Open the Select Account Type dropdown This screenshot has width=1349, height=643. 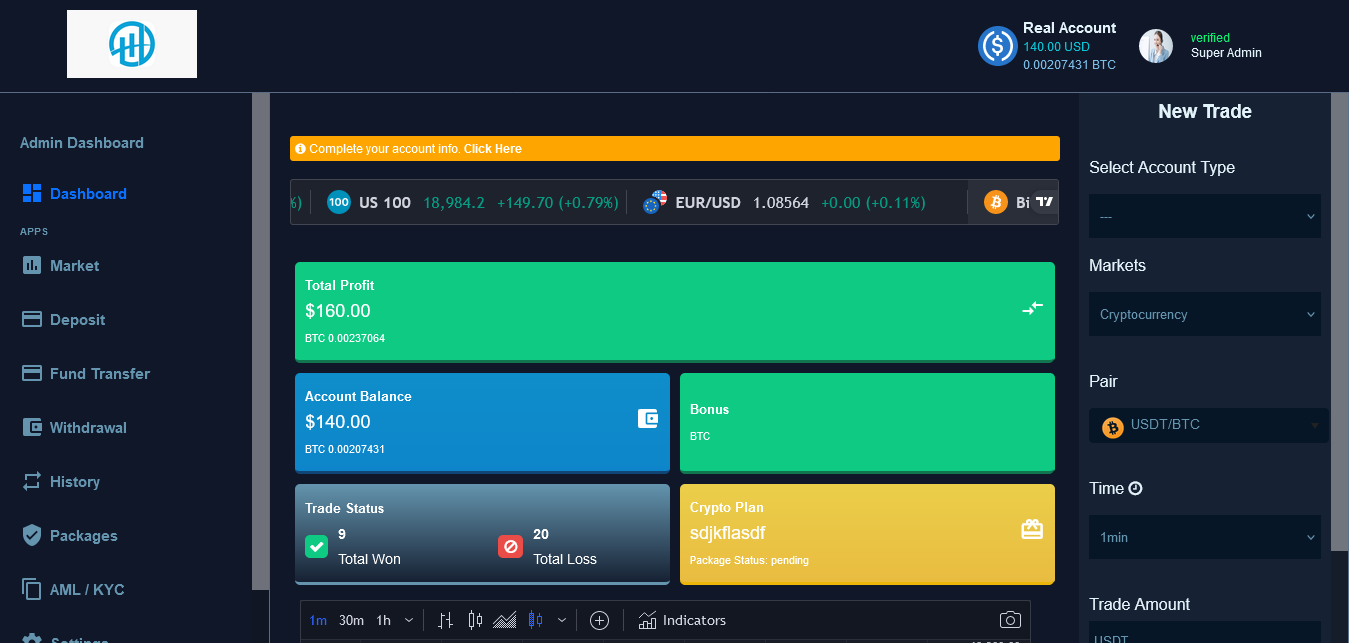(x=1204, y=216)
